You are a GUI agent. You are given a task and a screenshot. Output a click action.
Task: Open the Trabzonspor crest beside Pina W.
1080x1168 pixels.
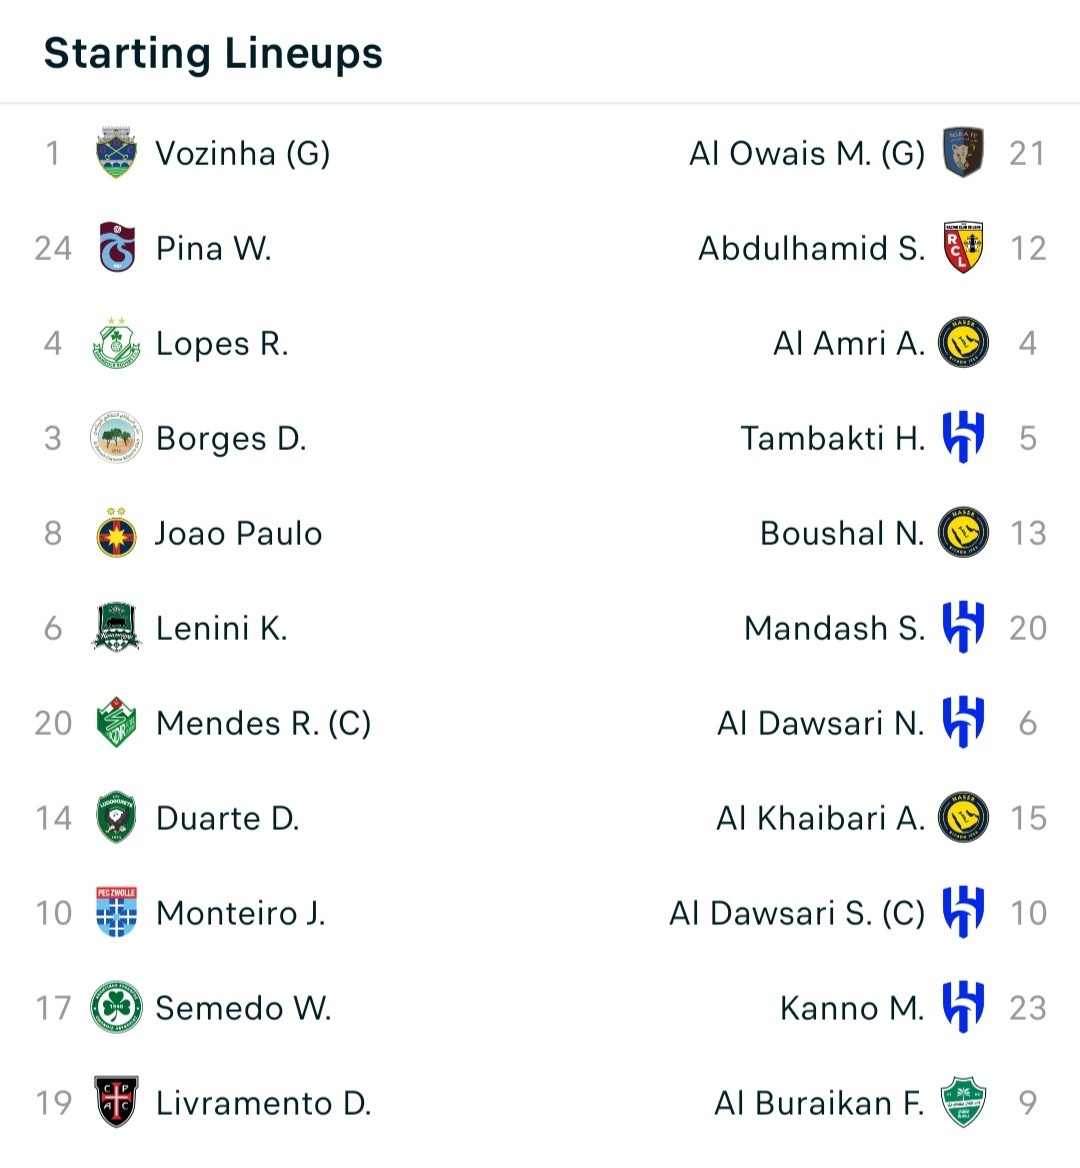point(117,247)
